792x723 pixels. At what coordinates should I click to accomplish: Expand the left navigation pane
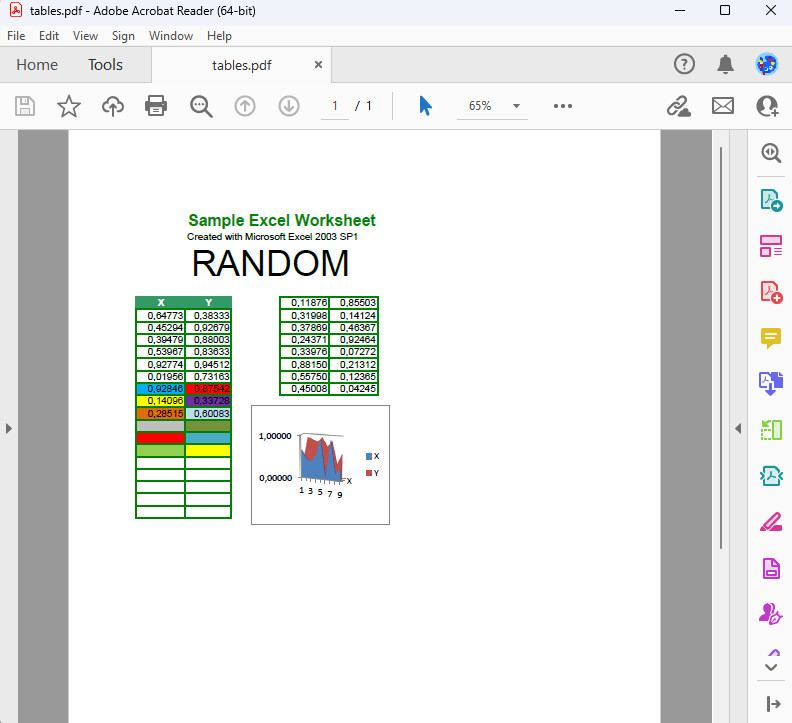pos(9,428)
